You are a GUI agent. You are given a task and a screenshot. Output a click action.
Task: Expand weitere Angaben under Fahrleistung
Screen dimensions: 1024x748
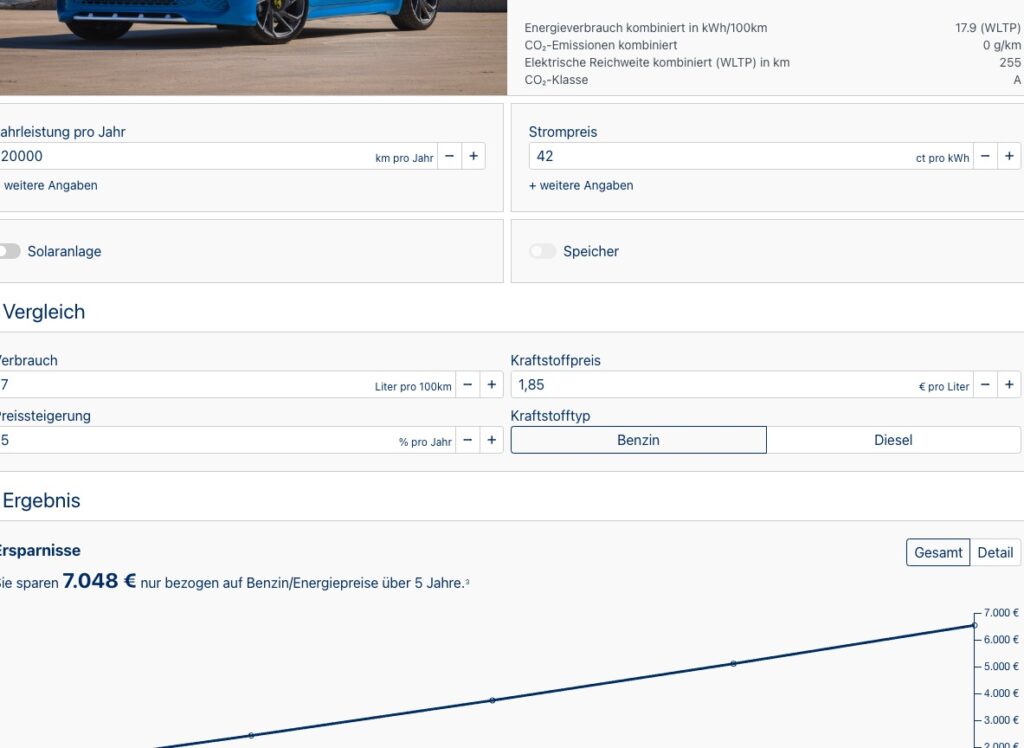pyautogui.click(x=50, y=185)
